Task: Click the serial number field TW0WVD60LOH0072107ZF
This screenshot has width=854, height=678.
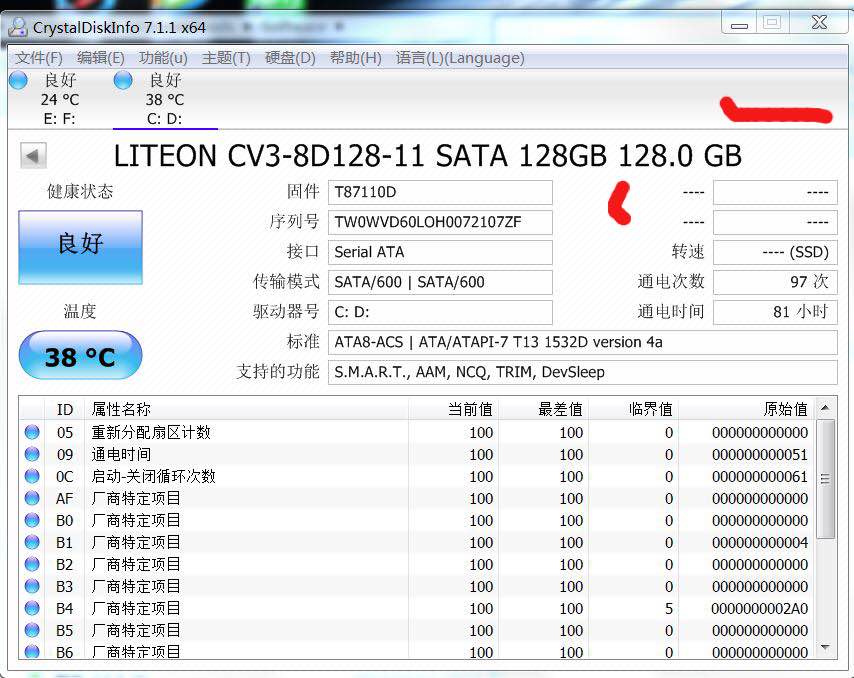Action: 440,222
